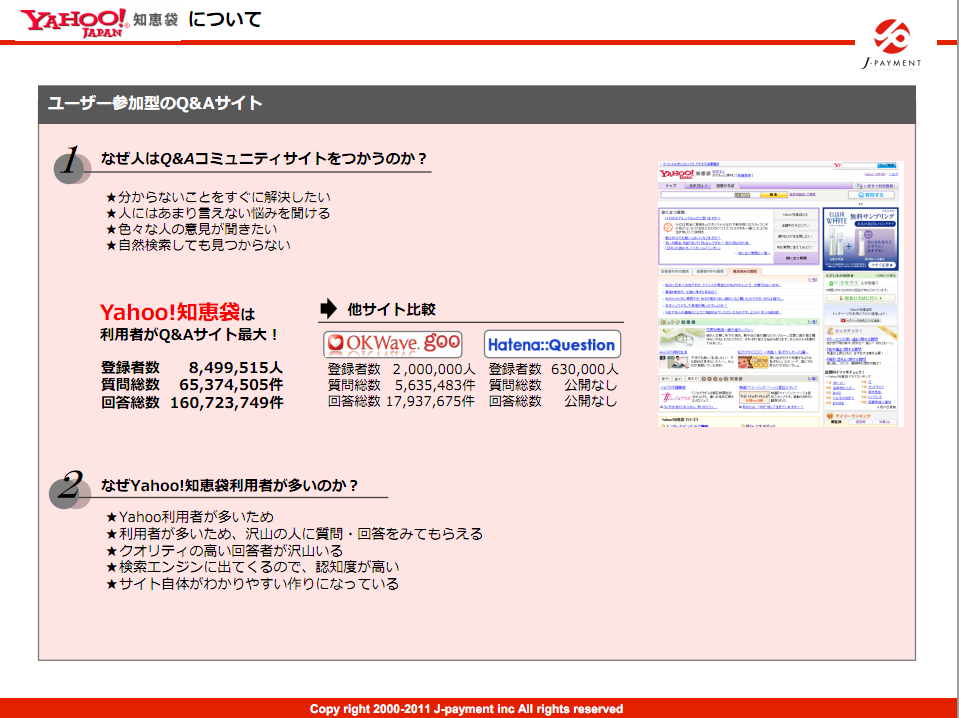Click the black arrow beside 他サイト比較
Image resolution: width=959 pixels, height=718 pixels.
pyautogui.click(x=328, y=308)
